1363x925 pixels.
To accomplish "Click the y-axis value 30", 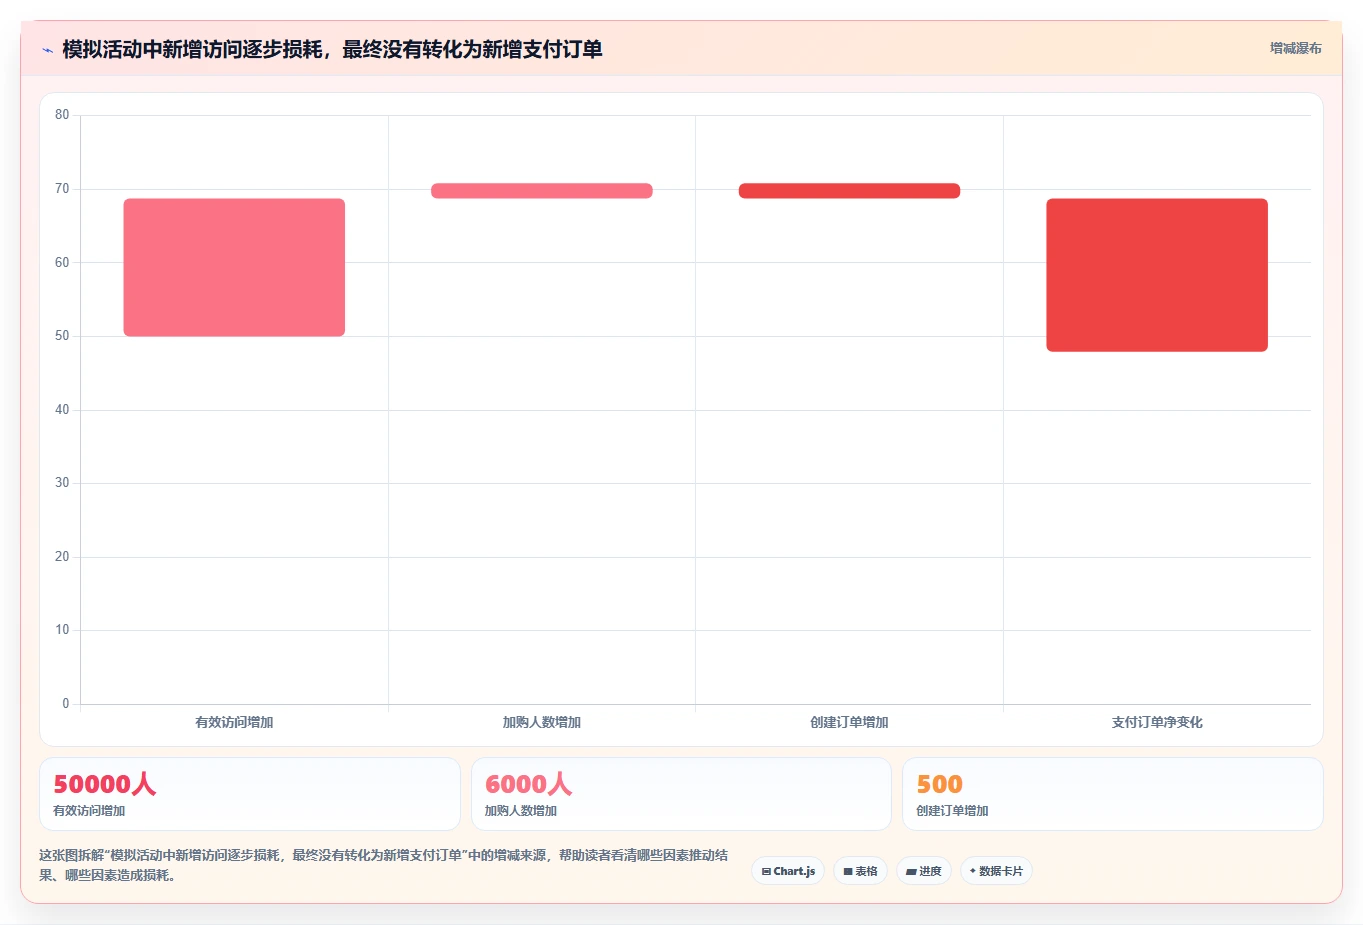I will [62, 483].
